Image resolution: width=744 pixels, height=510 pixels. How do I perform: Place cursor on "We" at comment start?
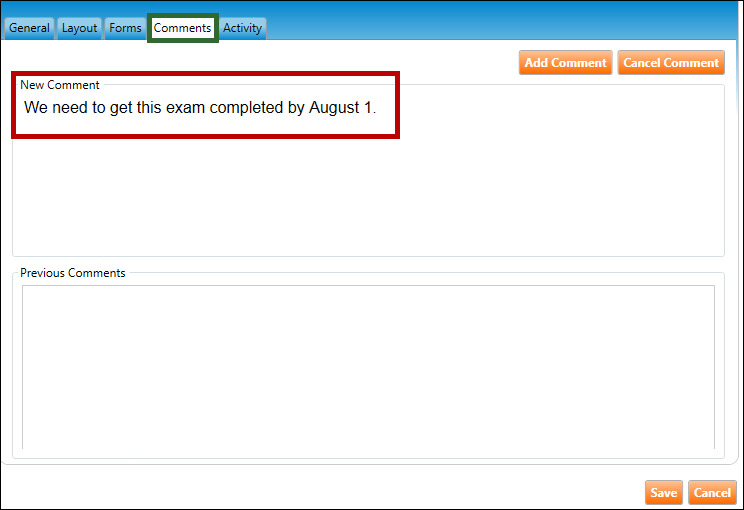click(35, 107)
